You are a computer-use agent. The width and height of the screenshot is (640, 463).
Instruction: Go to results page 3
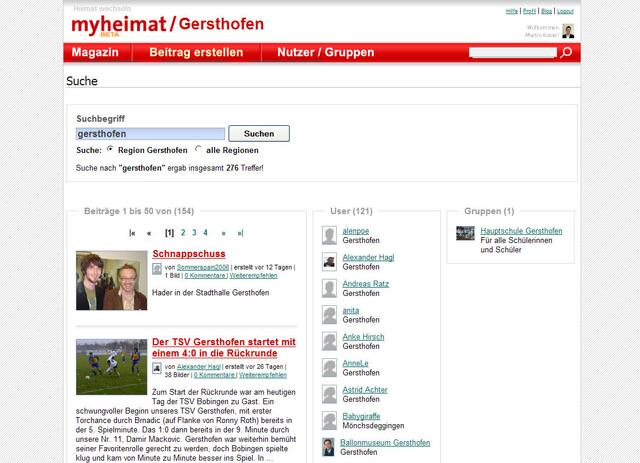(x=194, y=233)
